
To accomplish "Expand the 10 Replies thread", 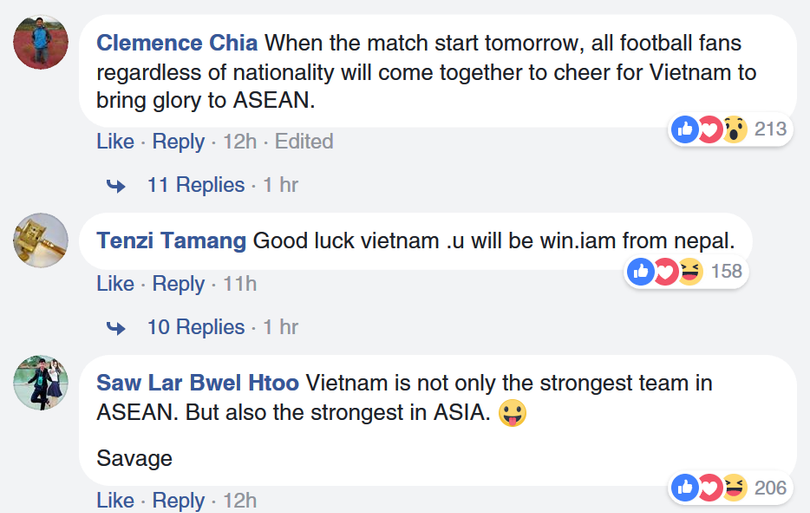I will 196,327.
